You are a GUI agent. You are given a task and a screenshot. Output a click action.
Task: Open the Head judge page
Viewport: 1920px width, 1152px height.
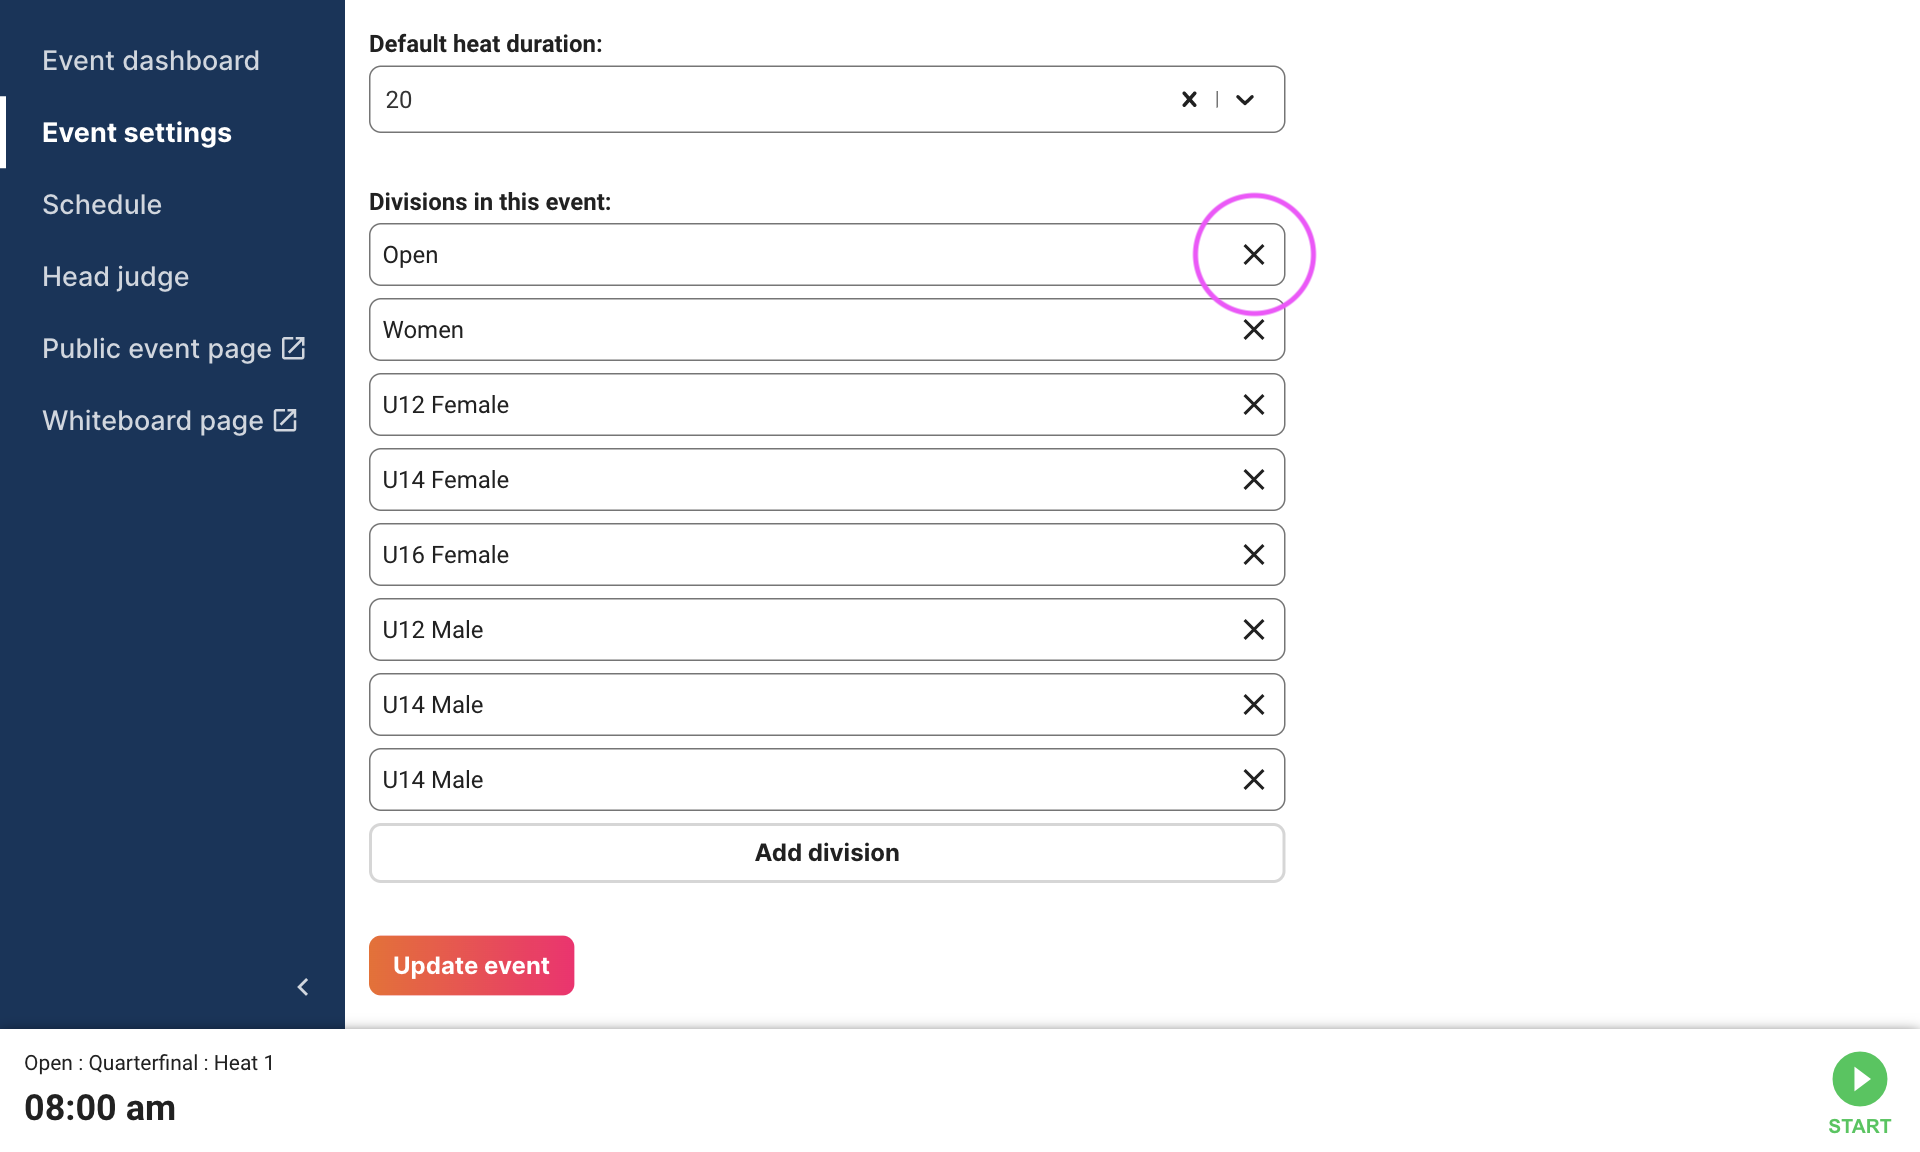(115, 277)
